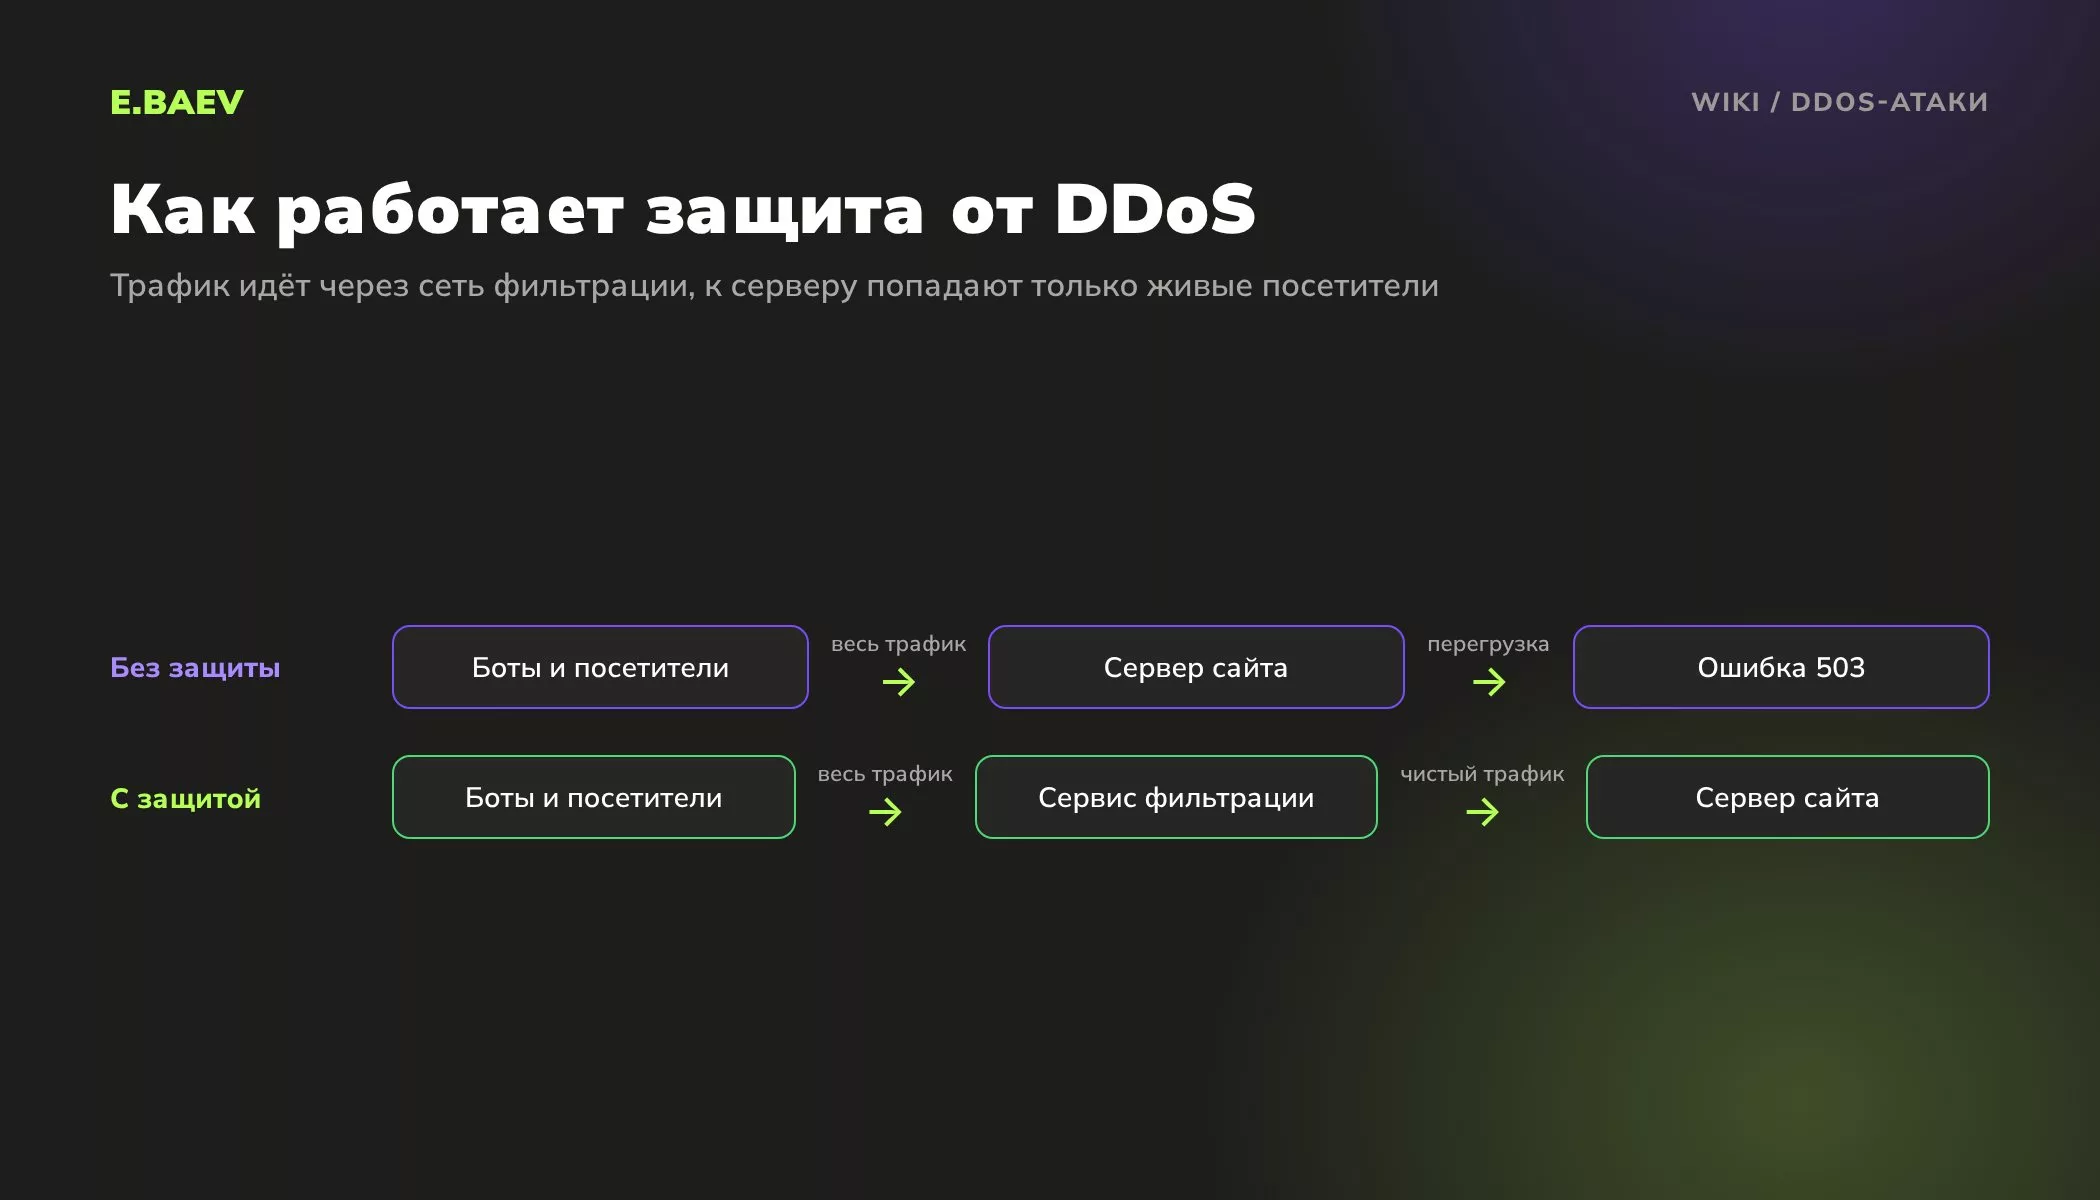Select the 'С защитой' row label

186,798
